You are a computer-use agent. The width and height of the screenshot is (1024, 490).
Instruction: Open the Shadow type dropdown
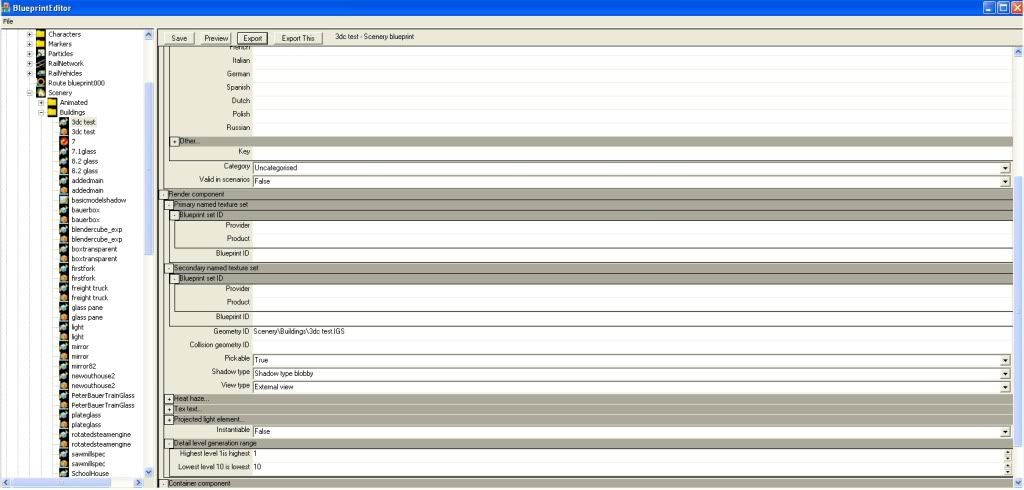point(1006,374)
